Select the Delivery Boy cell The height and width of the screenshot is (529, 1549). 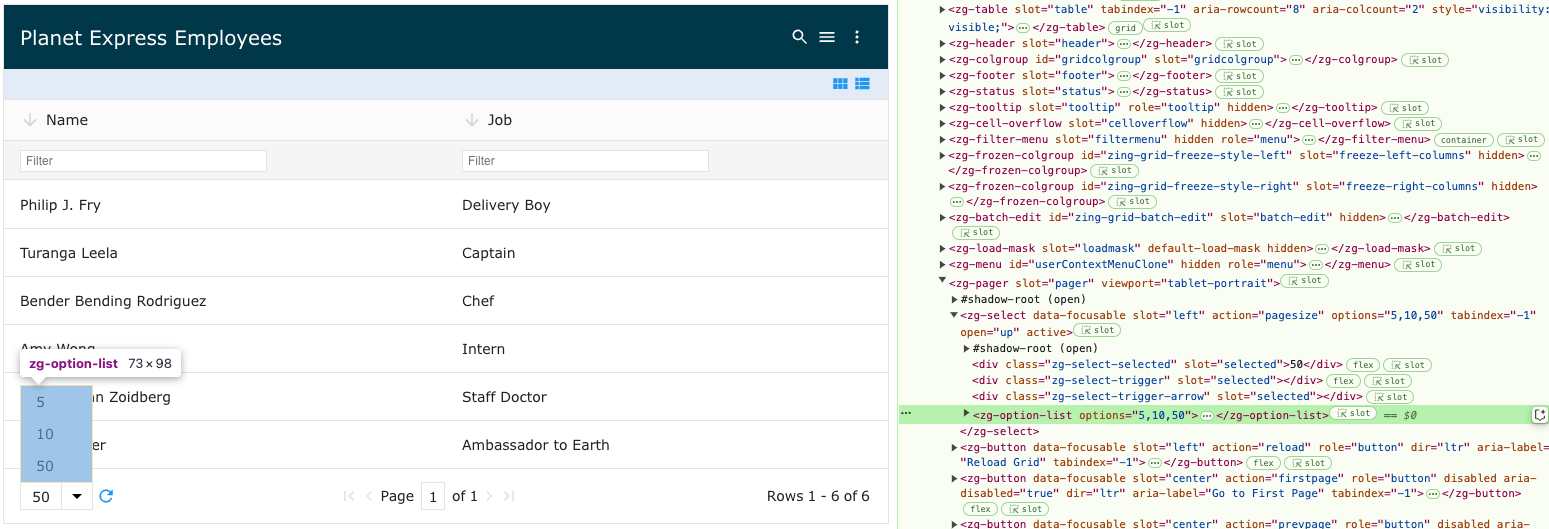click(x=667, y=205)
